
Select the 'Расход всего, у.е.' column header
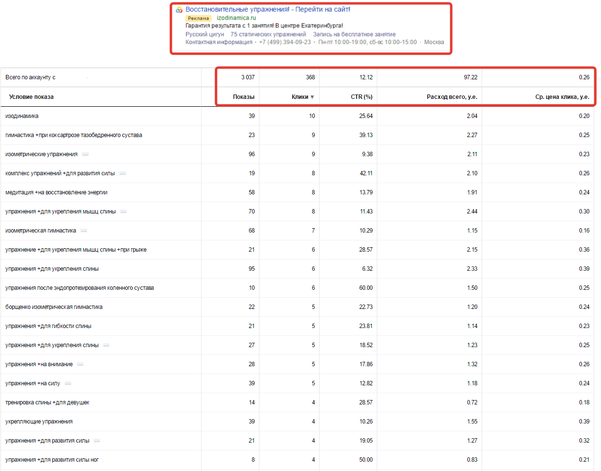click(x=452, y=97)
